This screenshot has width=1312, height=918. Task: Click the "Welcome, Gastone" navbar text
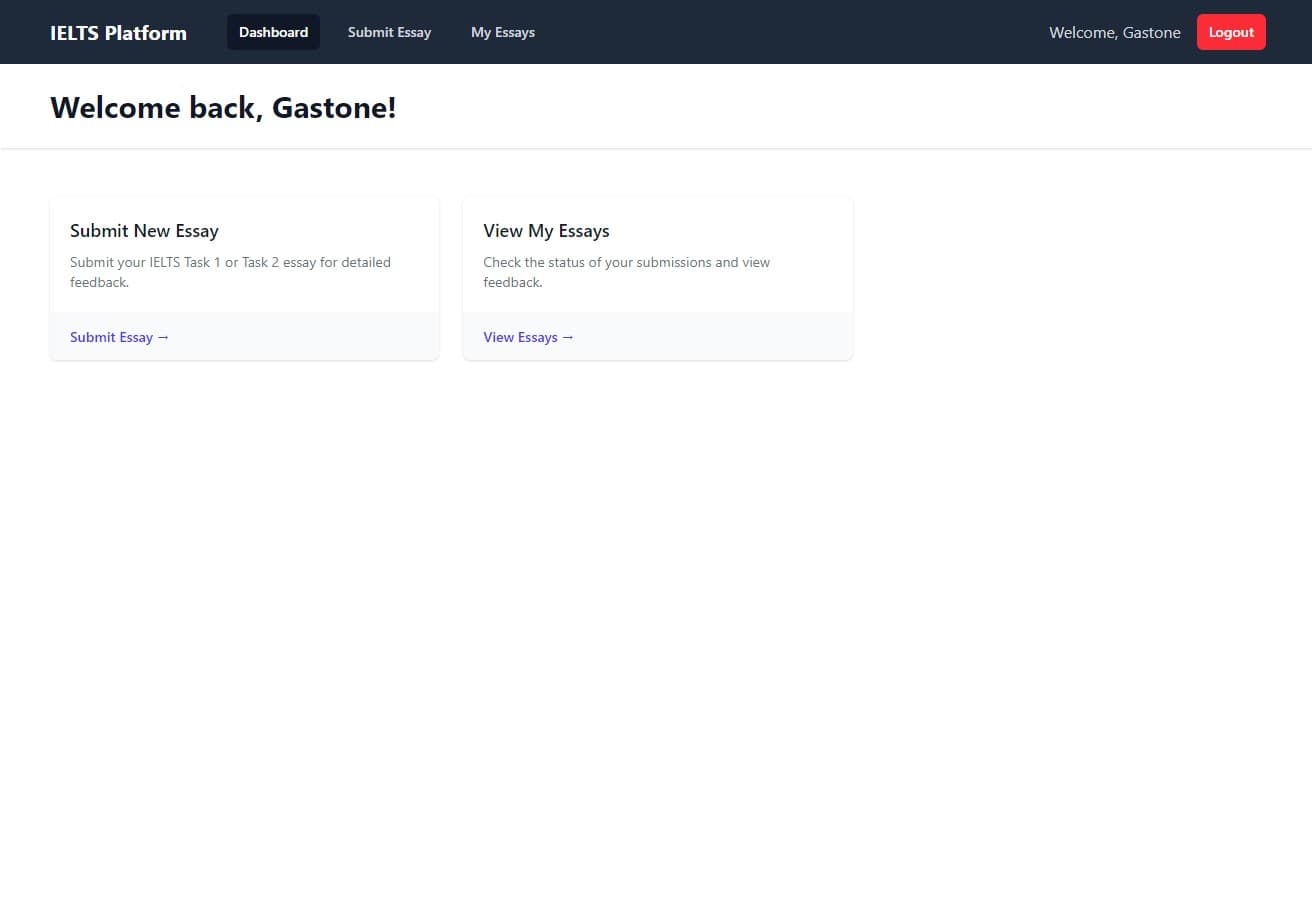(1114, 33)
